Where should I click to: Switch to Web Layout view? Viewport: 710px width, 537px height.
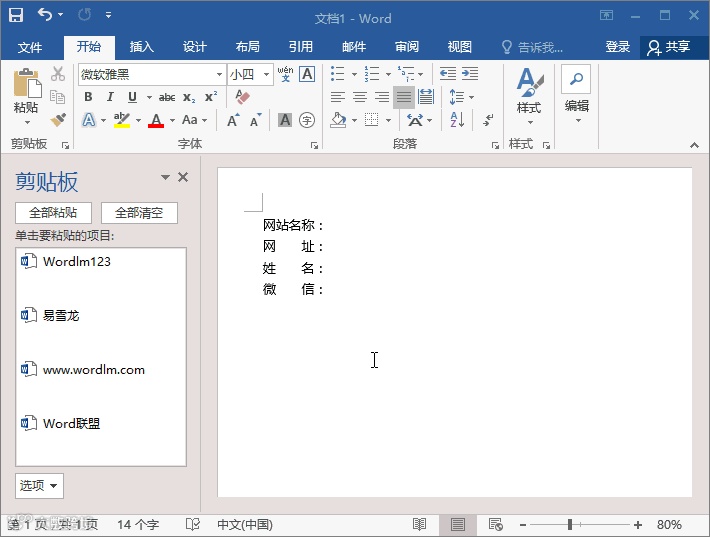(496, 524)
